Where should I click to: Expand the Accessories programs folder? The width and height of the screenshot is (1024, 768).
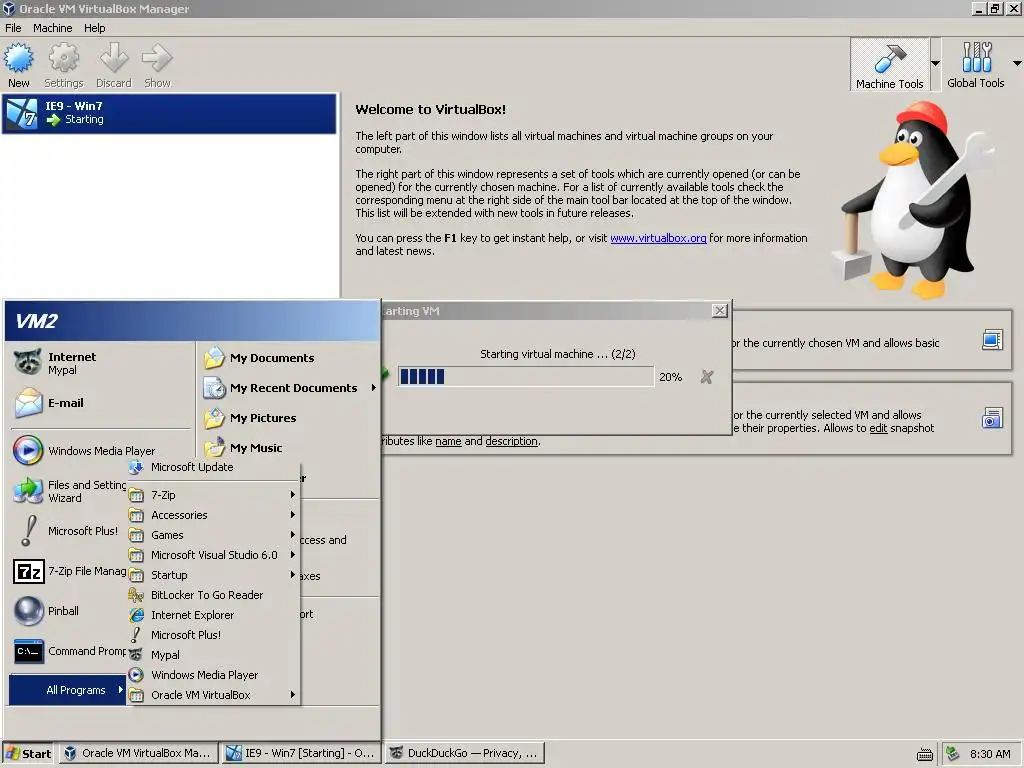[x=214, y=515]
